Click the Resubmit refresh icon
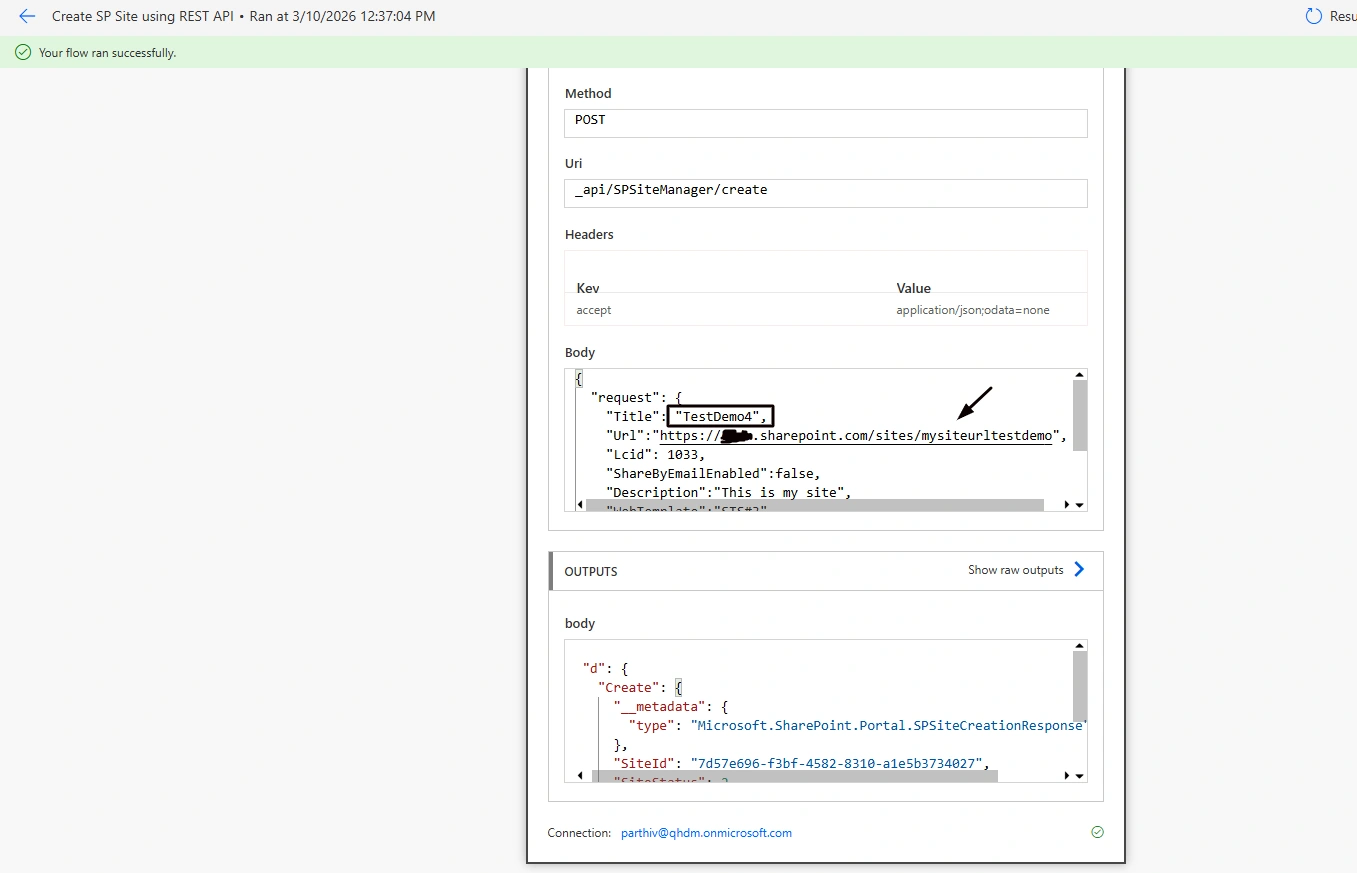 click(1313, 16)
